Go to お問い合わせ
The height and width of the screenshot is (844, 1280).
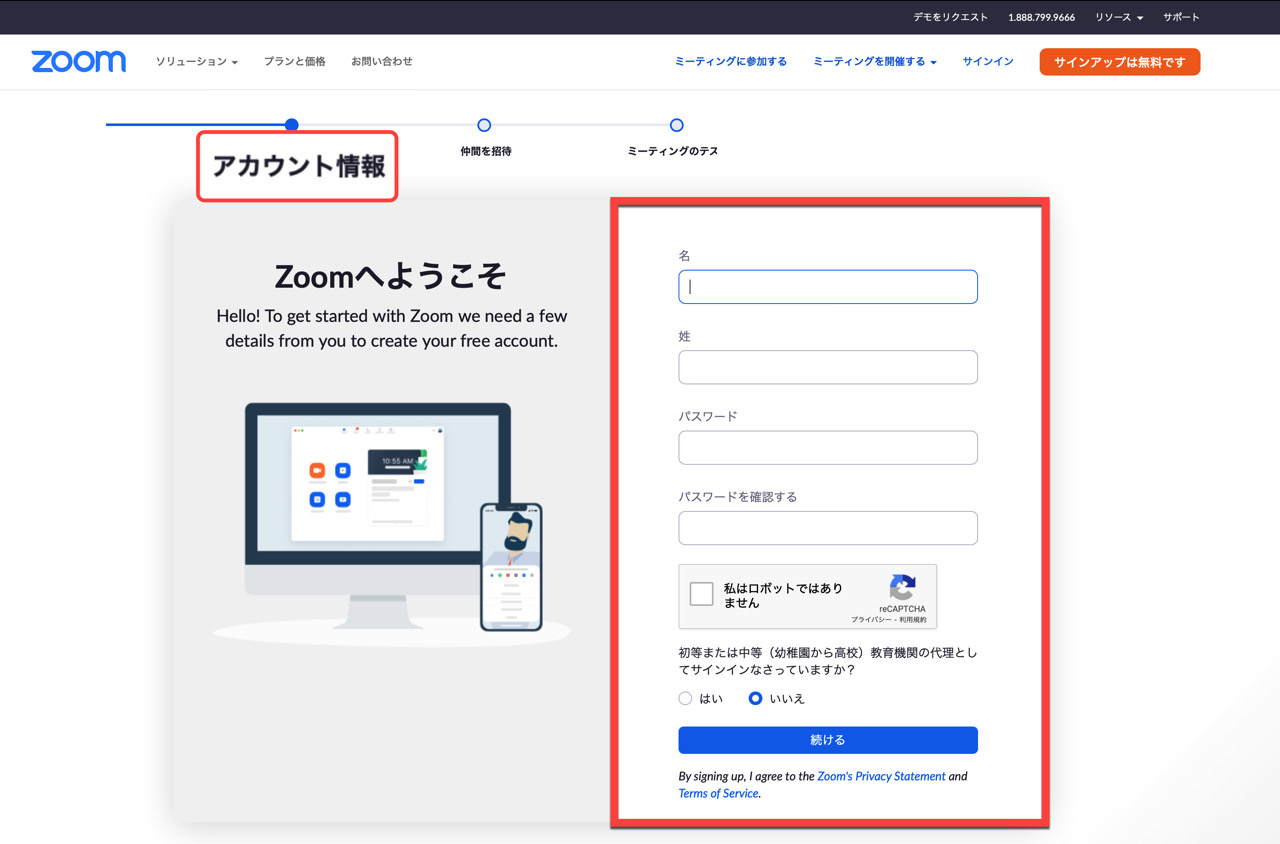click(382, 61)
